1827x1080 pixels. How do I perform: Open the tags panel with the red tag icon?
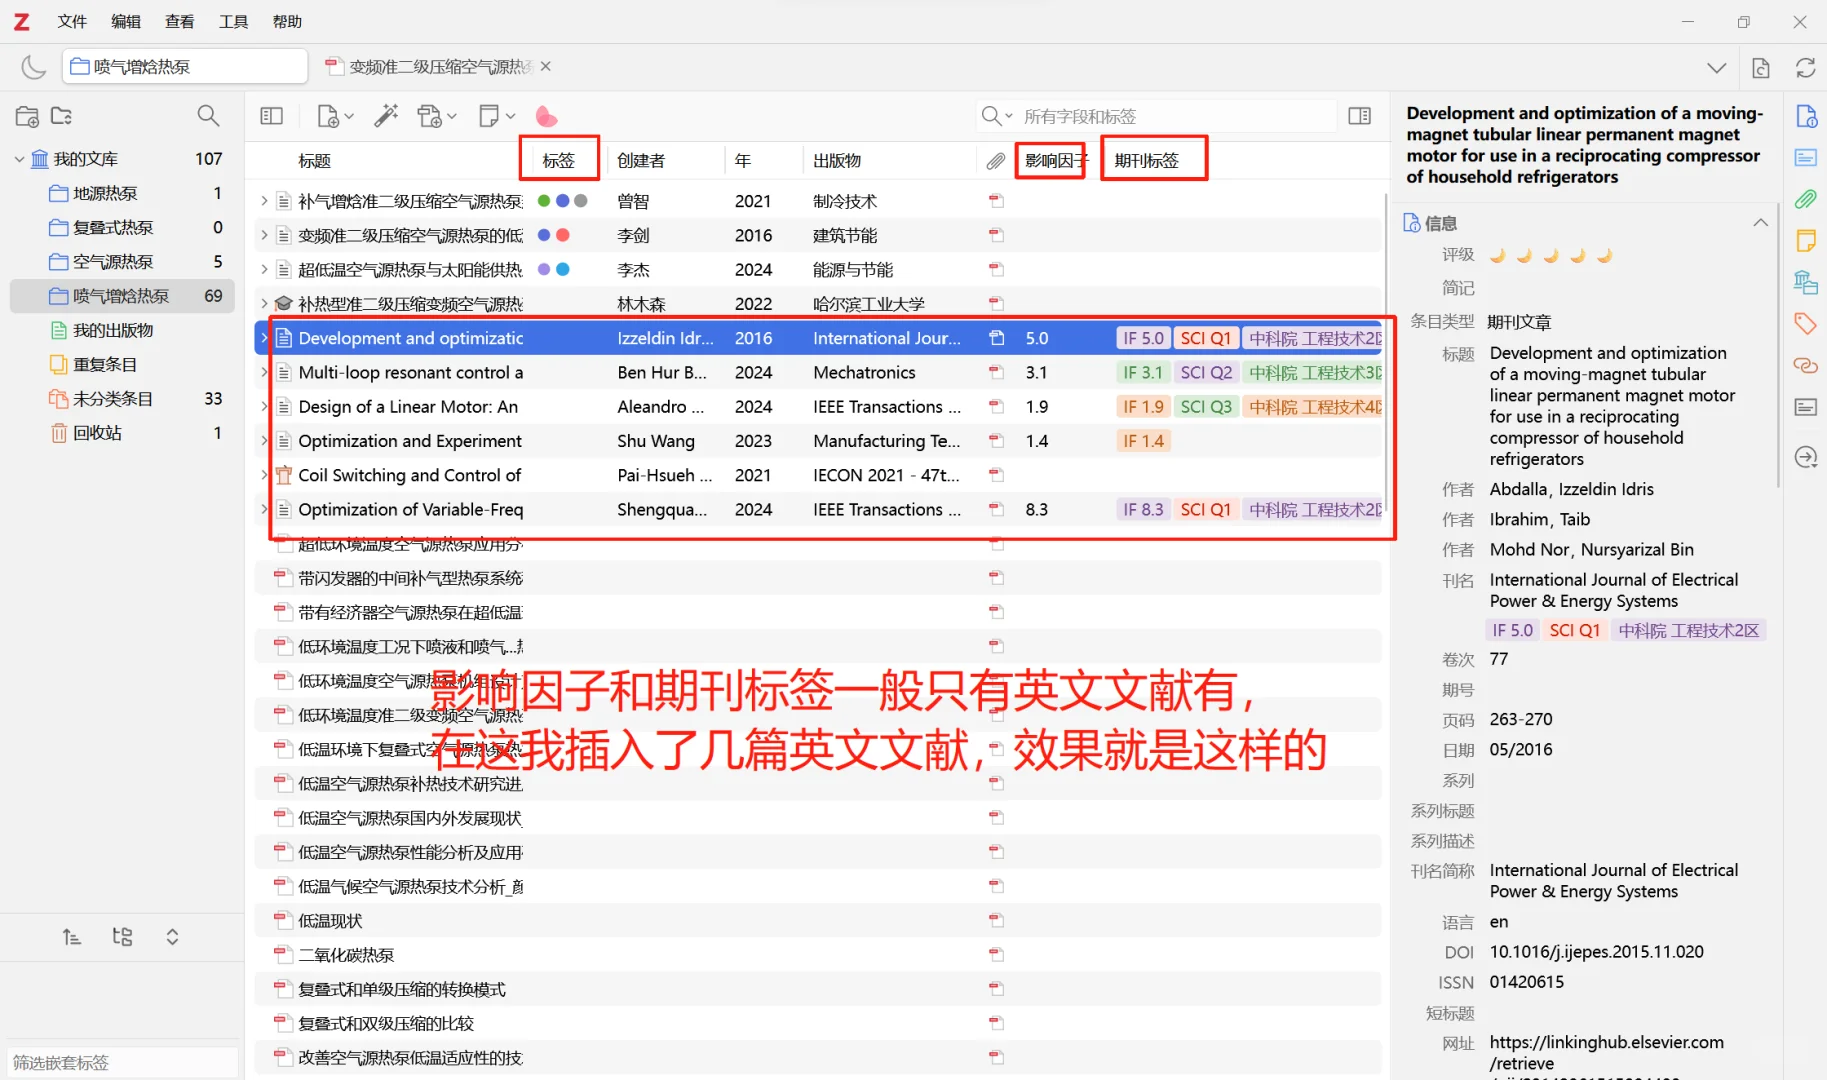(1806, 323)
